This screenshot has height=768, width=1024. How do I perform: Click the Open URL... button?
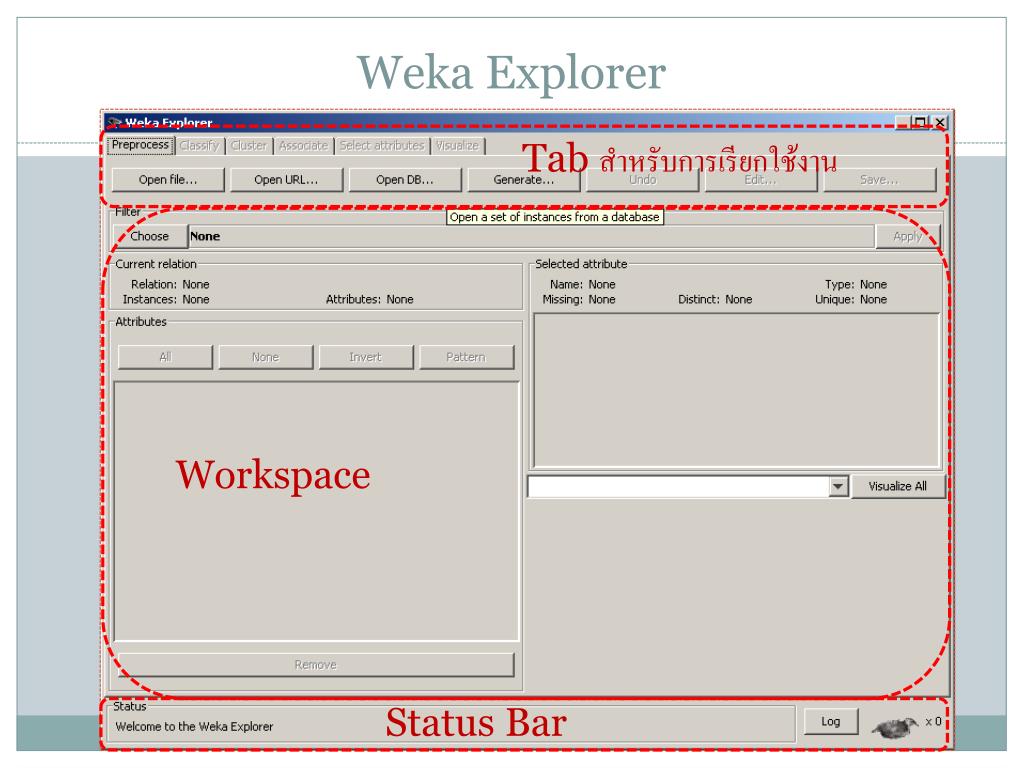point(286,180)
